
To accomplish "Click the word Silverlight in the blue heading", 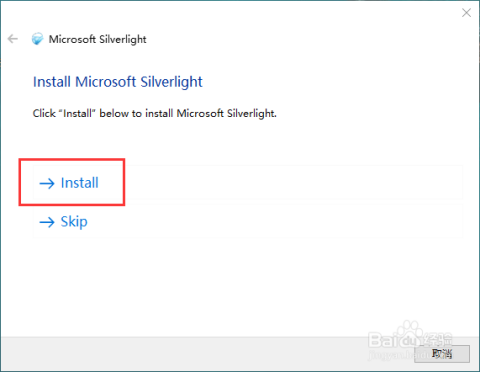I will tap(171, 82).
